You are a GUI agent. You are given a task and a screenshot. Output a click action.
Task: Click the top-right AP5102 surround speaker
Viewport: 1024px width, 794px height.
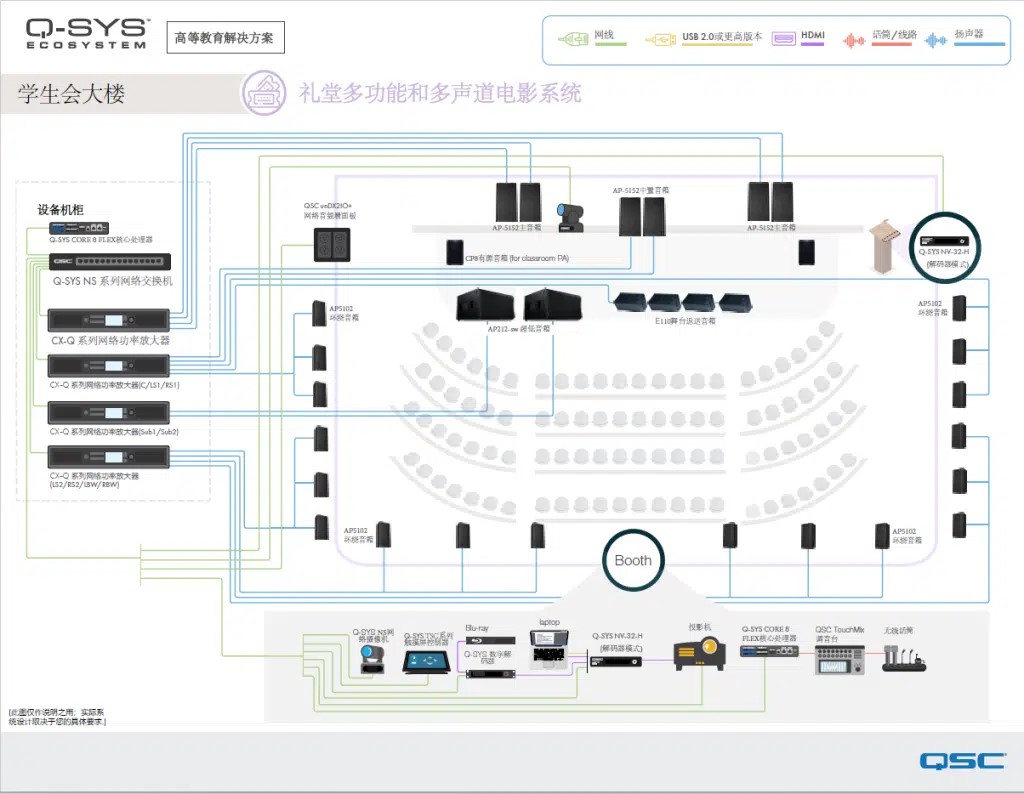point(959,308)
